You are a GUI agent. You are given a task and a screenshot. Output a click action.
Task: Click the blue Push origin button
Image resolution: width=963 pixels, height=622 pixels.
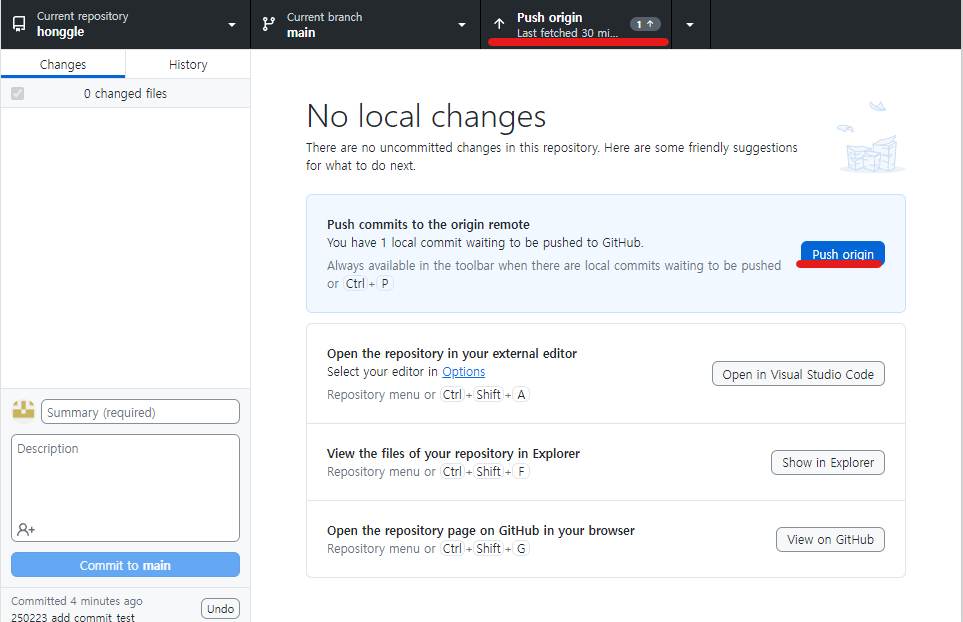pos(843,254)
